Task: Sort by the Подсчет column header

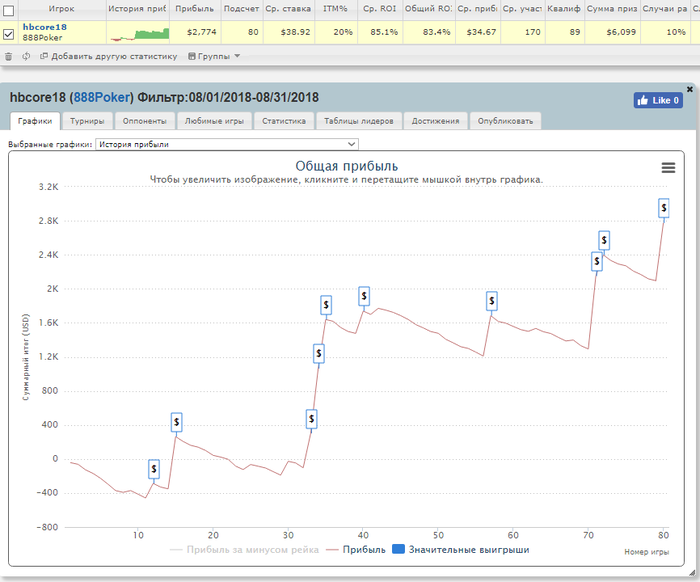Action: tap(242, 9)
